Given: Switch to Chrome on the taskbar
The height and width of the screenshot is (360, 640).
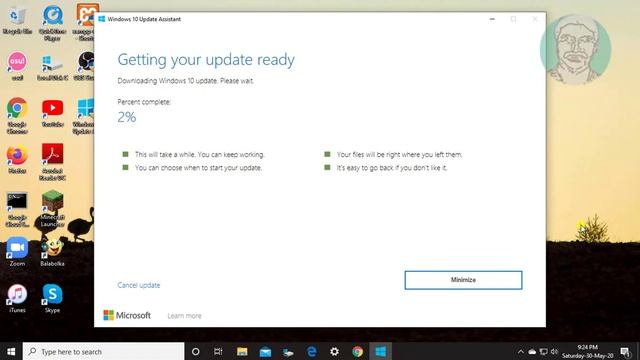Looking at the screenshot, I should (358, 351).
